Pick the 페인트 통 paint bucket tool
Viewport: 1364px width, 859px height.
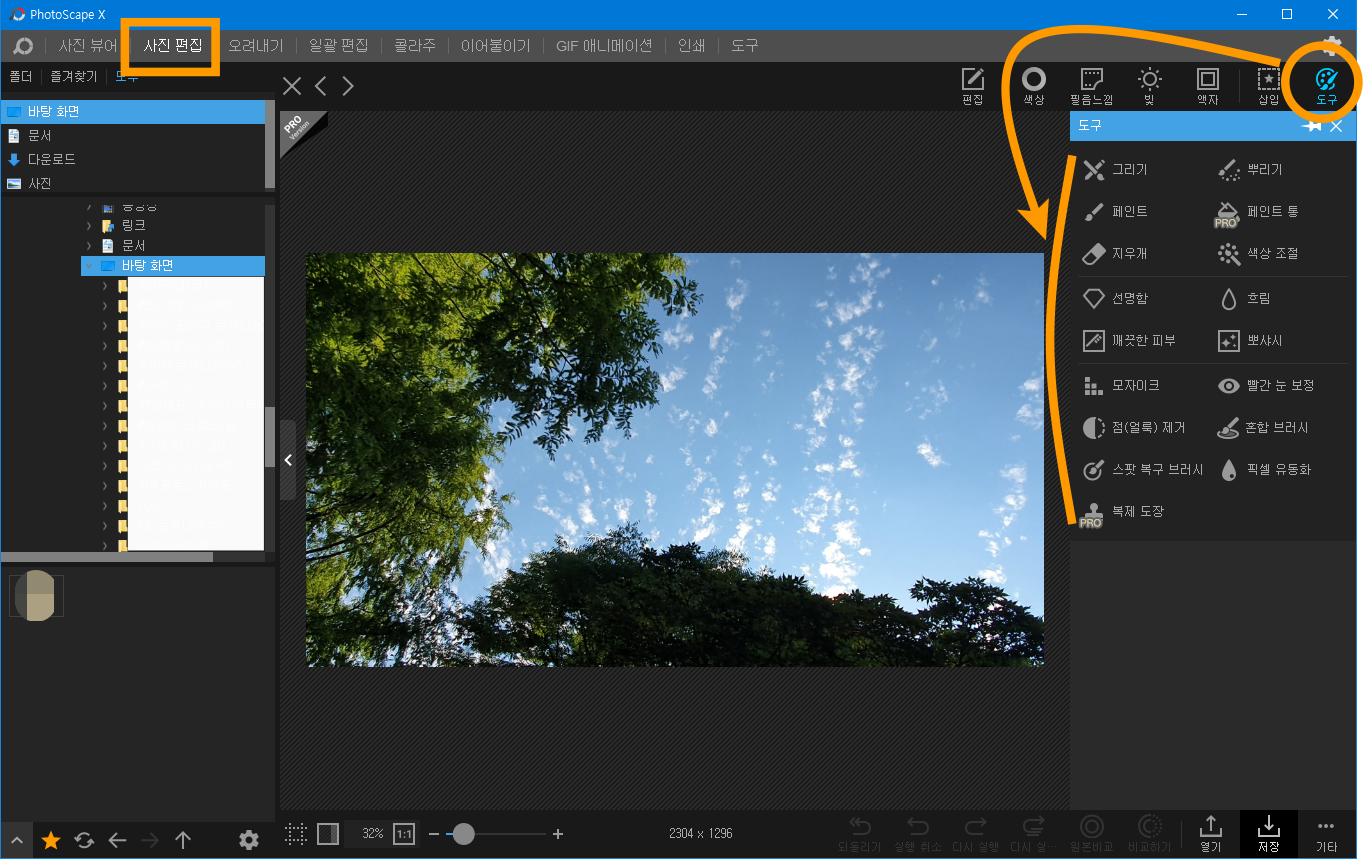(x=1257, y=212)
